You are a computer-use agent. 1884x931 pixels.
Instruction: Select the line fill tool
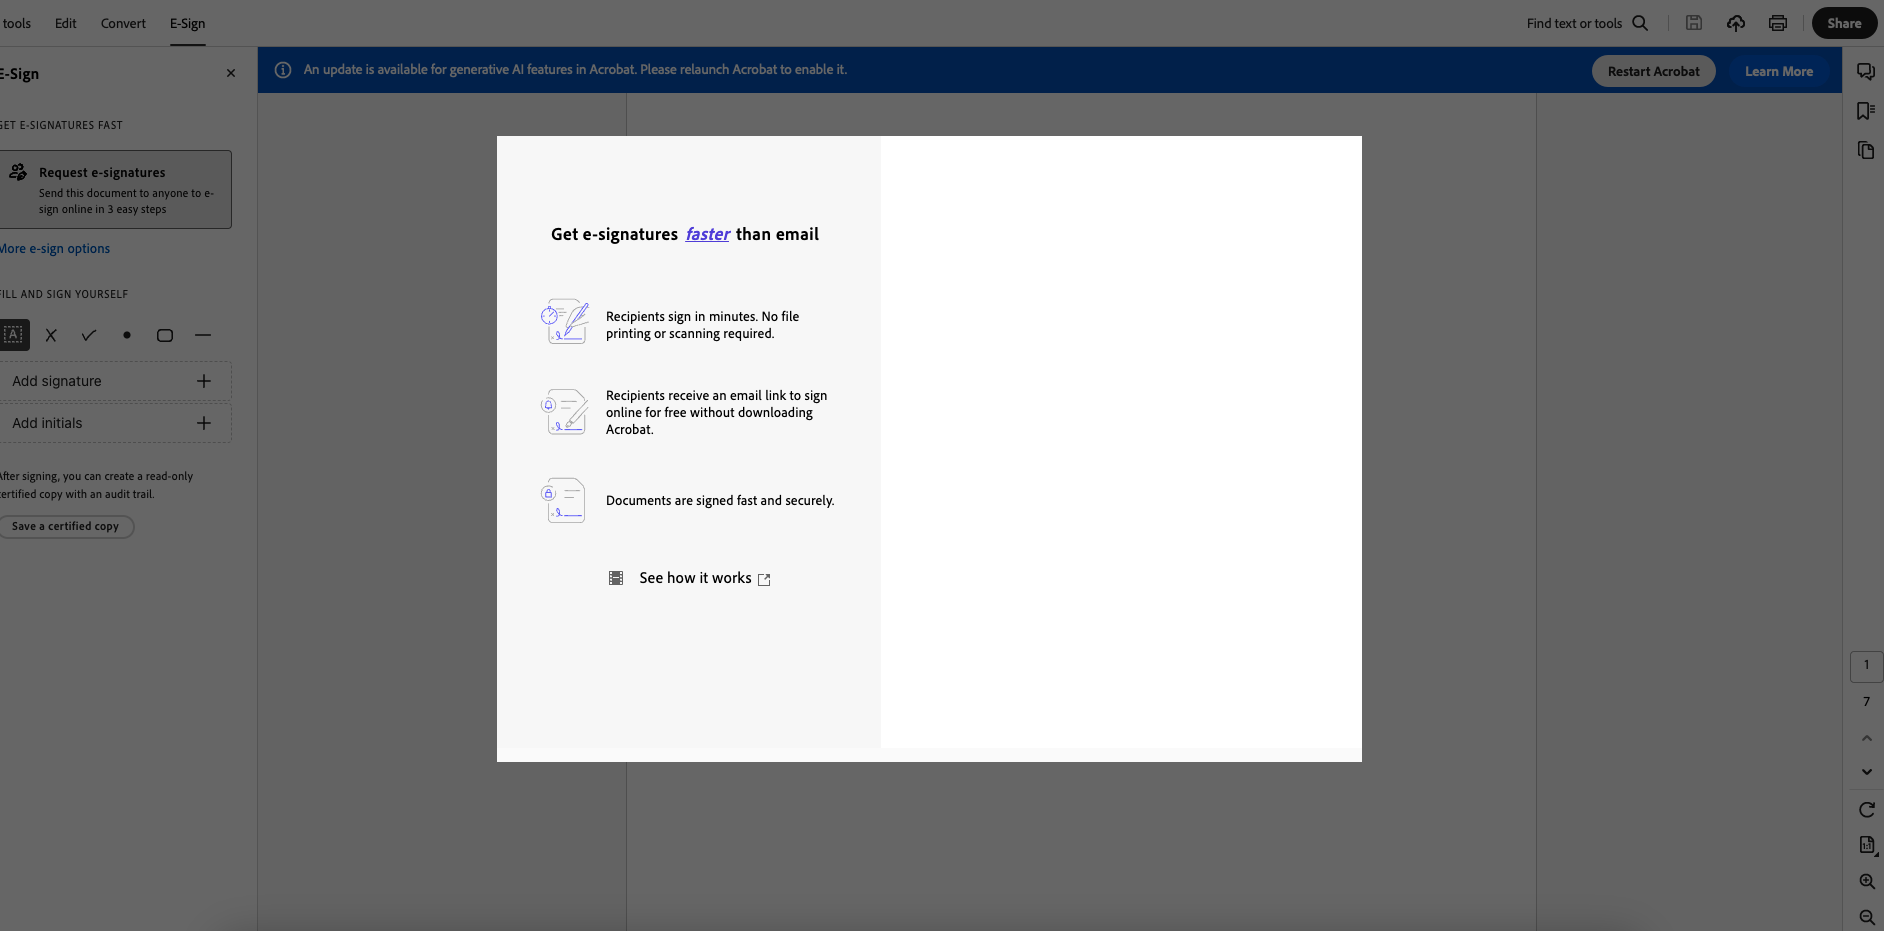(x=203, y=335)
